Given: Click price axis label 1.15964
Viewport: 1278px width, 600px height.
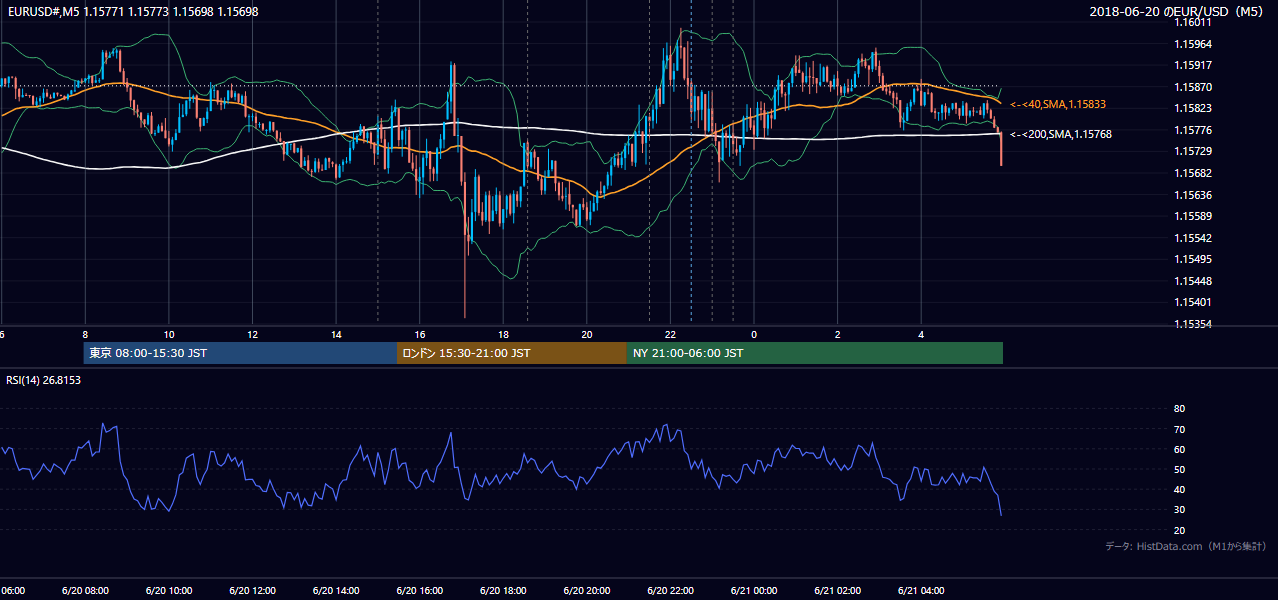Looking at the screenshot, I should (x=1193, y=44).
